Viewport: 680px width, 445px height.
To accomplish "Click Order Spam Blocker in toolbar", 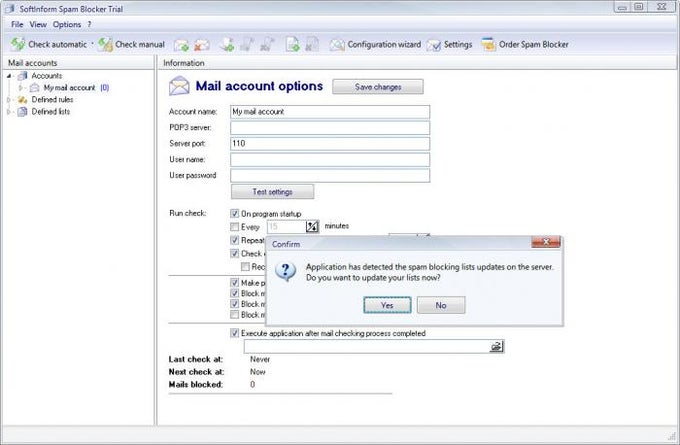I will point(525,44).
